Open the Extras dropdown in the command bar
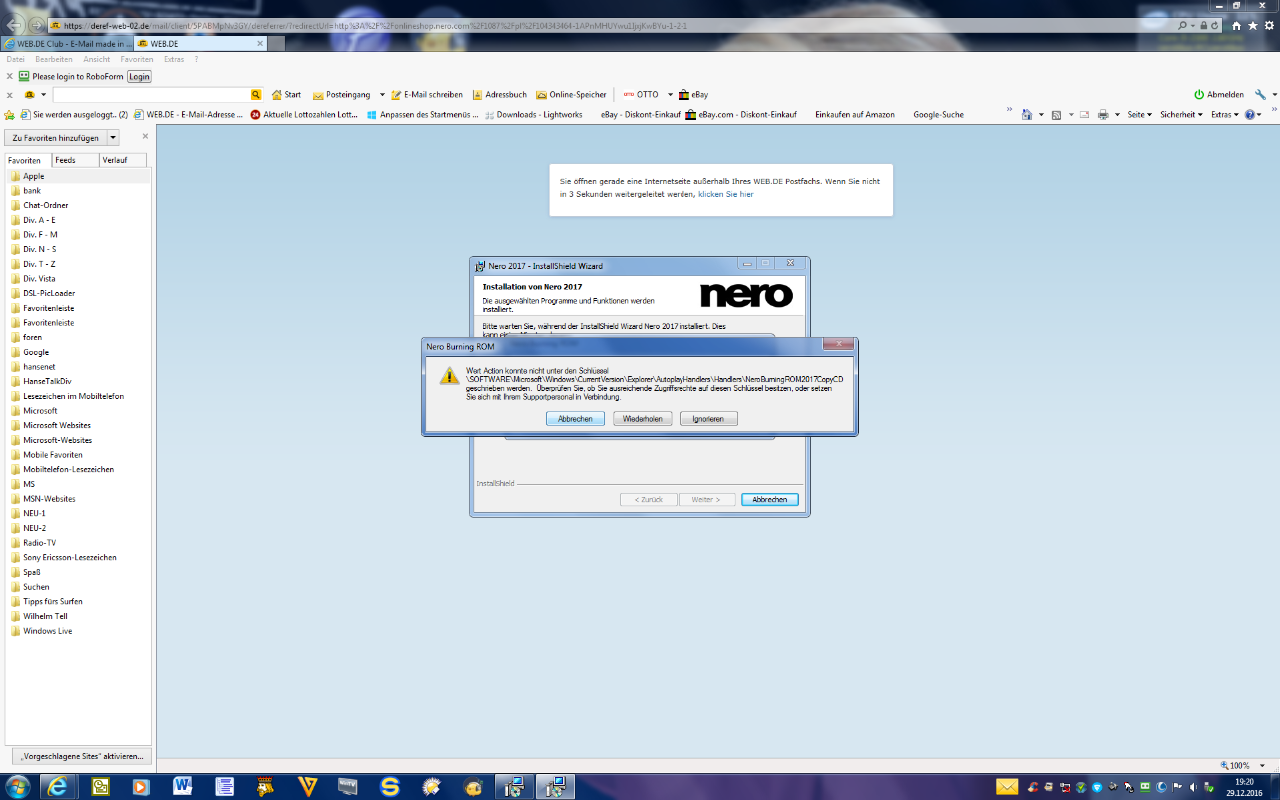 (1224, 114)
